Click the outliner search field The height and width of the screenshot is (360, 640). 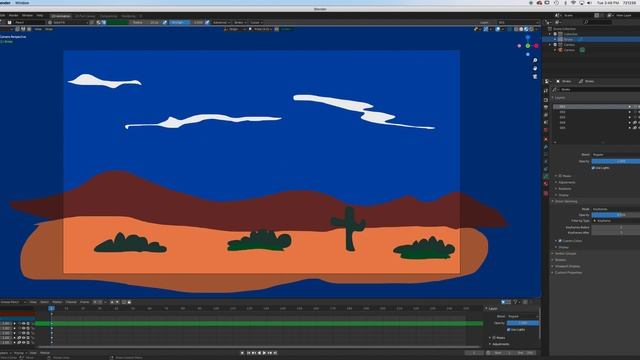(598, 22)
